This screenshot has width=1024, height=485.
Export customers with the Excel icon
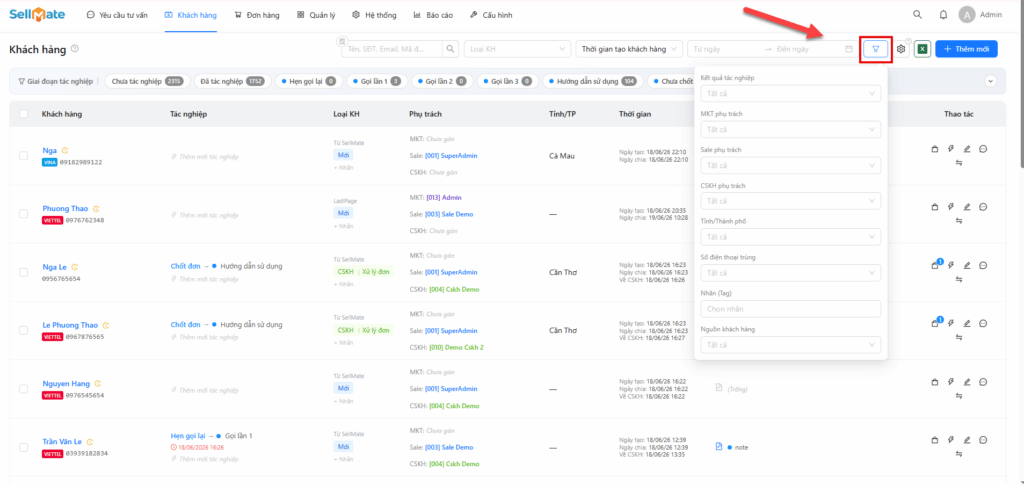pos(922,49)
